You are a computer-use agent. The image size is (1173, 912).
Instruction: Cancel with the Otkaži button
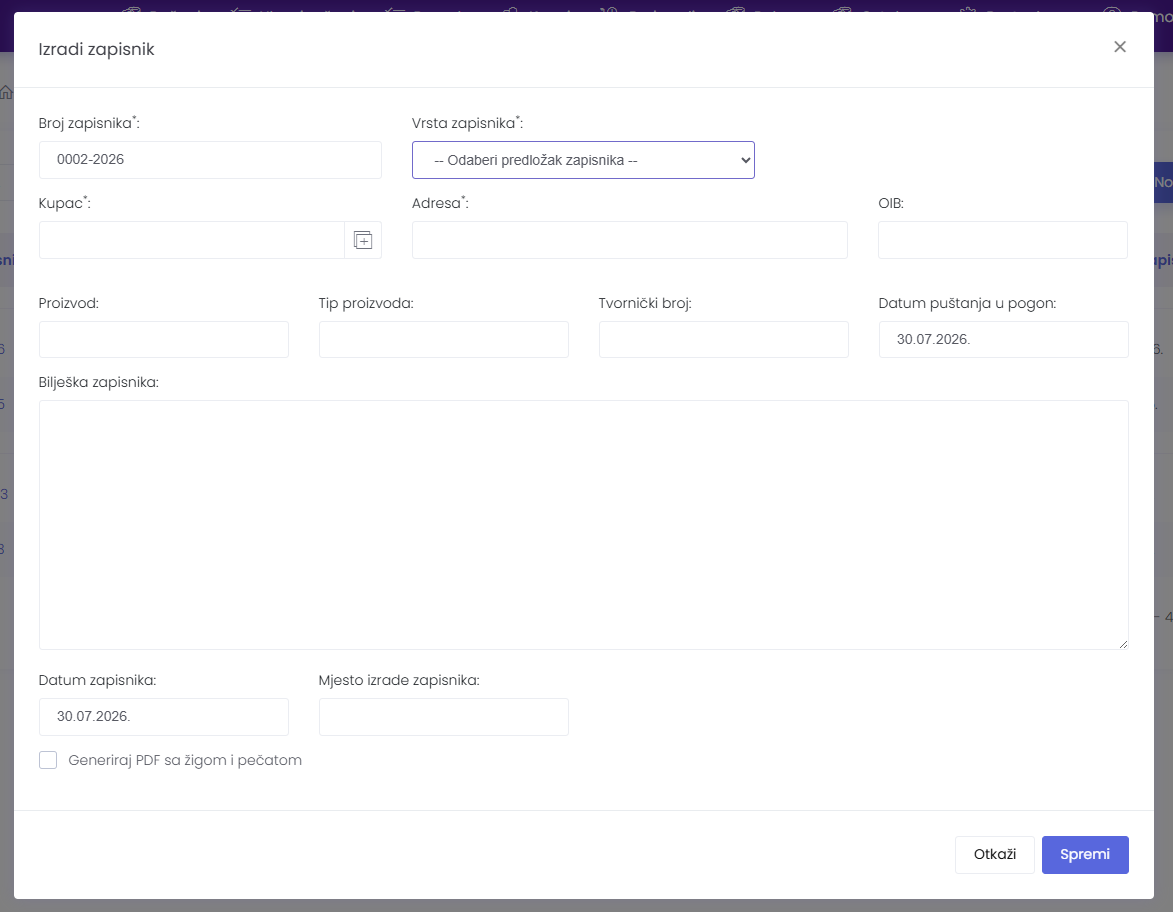click(x=994, y=854)
